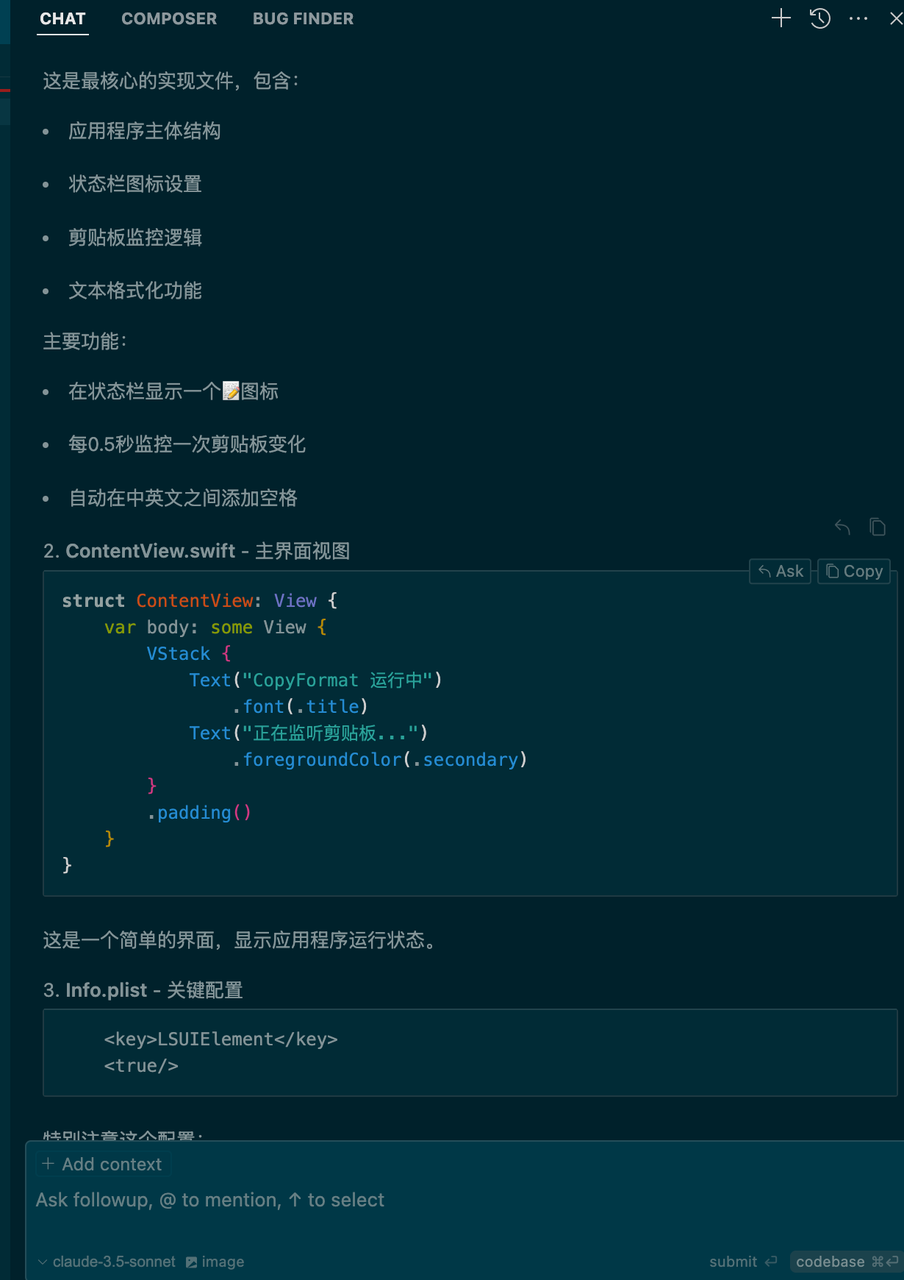Click the codebase button
Viewport: 904px width, 1280px height.
tap(845, 1262)
